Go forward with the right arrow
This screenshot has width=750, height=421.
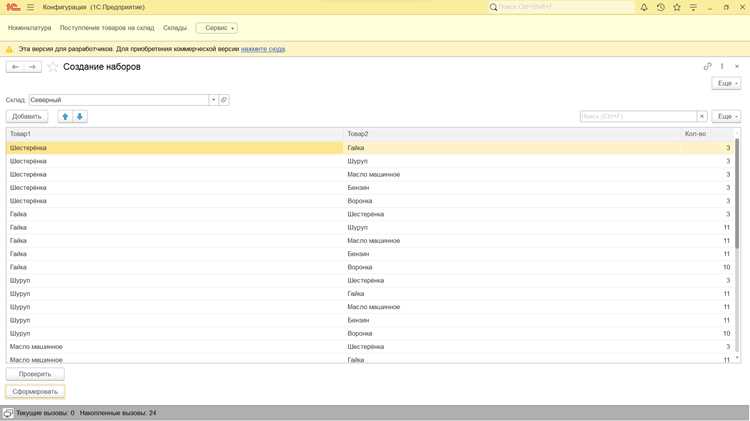point(33,67)
